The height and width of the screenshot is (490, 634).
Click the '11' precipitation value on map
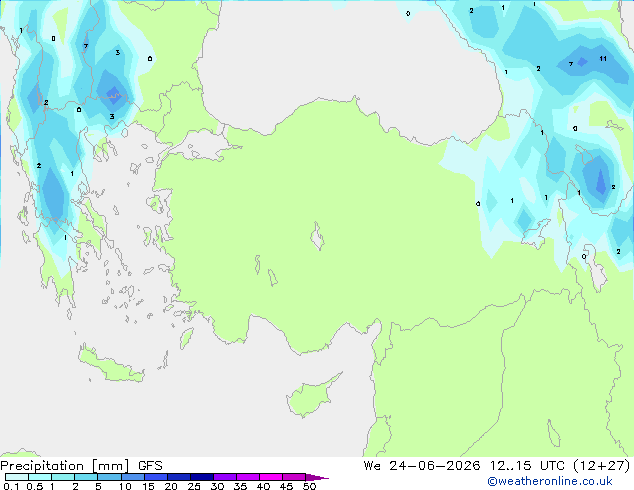click(603, 59)
